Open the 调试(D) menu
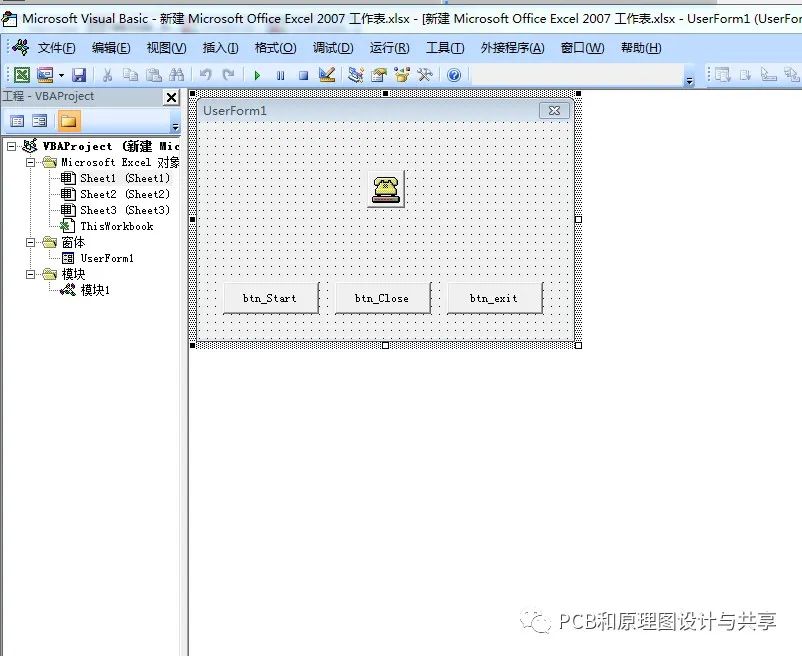 pyautogui.click(x=333, y=48)
